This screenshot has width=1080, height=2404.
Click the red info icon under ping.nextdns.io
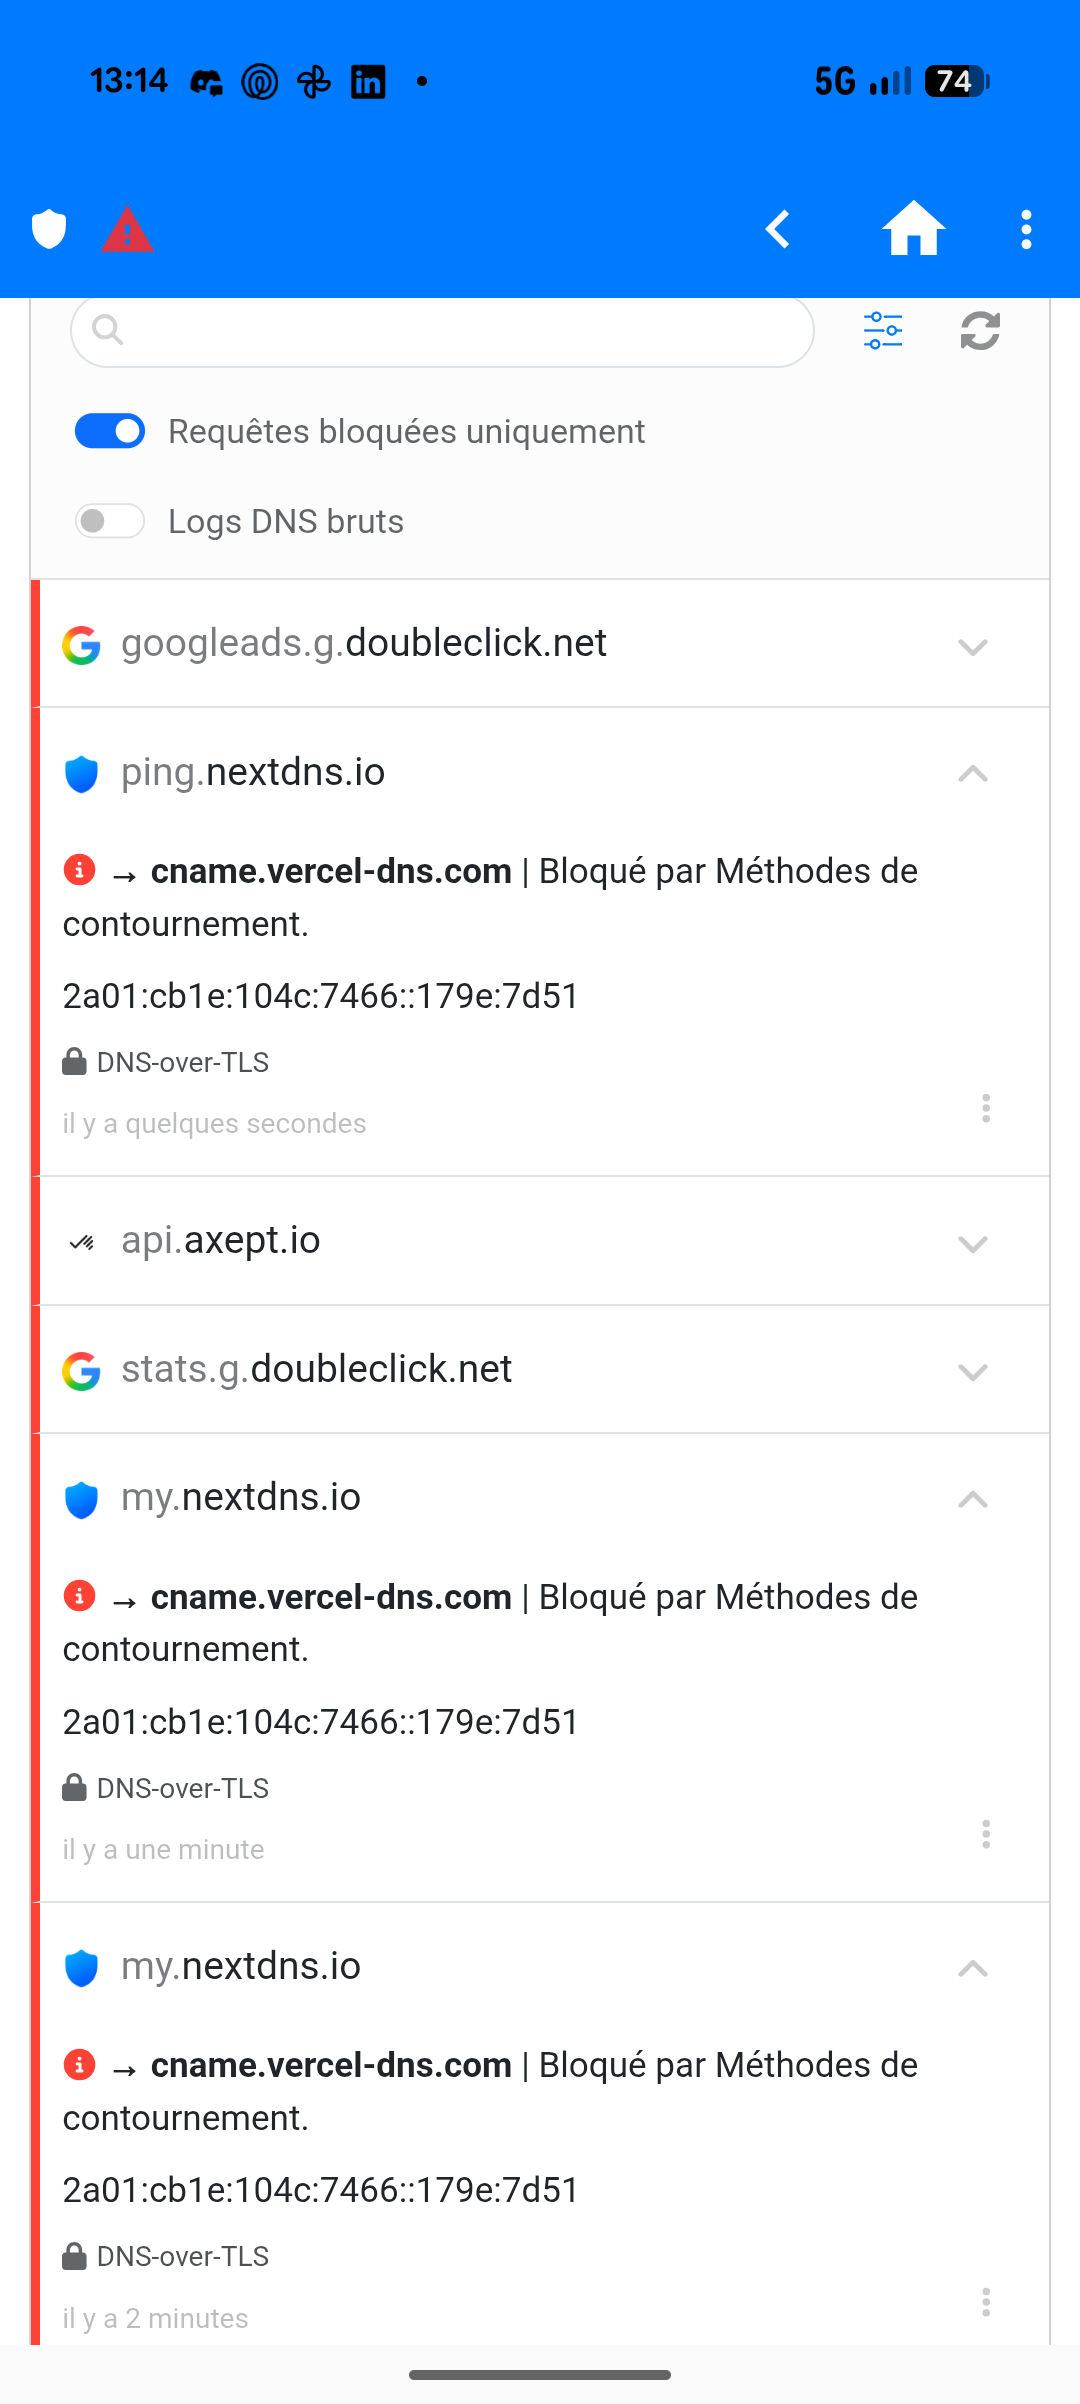(x=79, y=869)
